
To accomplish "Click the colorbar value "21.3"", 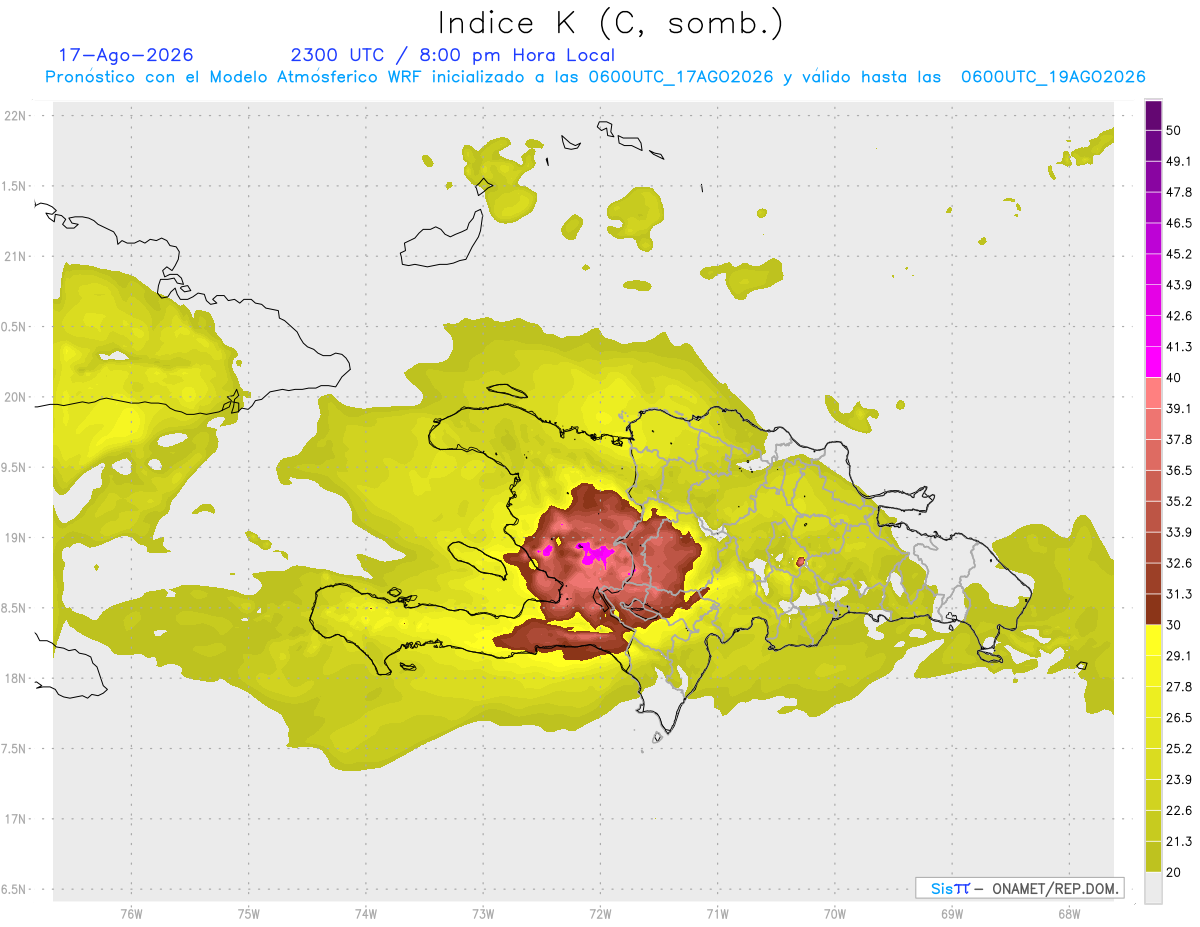I will point(1178,841).
